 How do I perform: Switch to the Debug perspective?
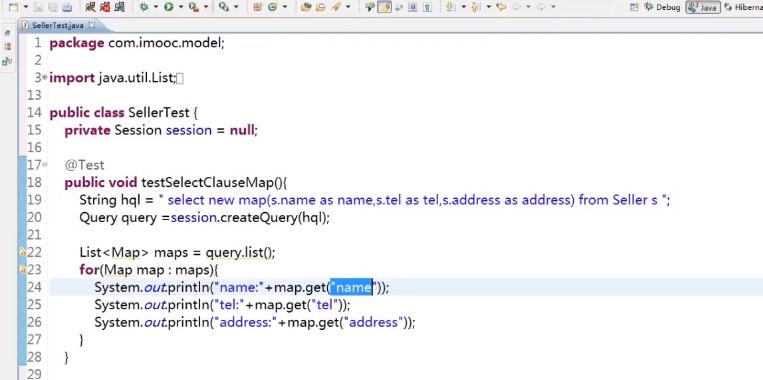tap(662, 7)
